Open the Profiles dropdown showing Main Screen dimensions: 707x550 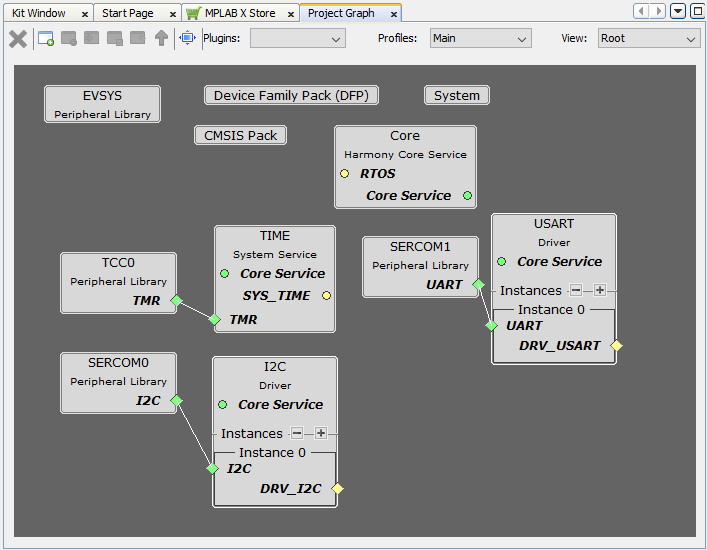click(480, 39)
